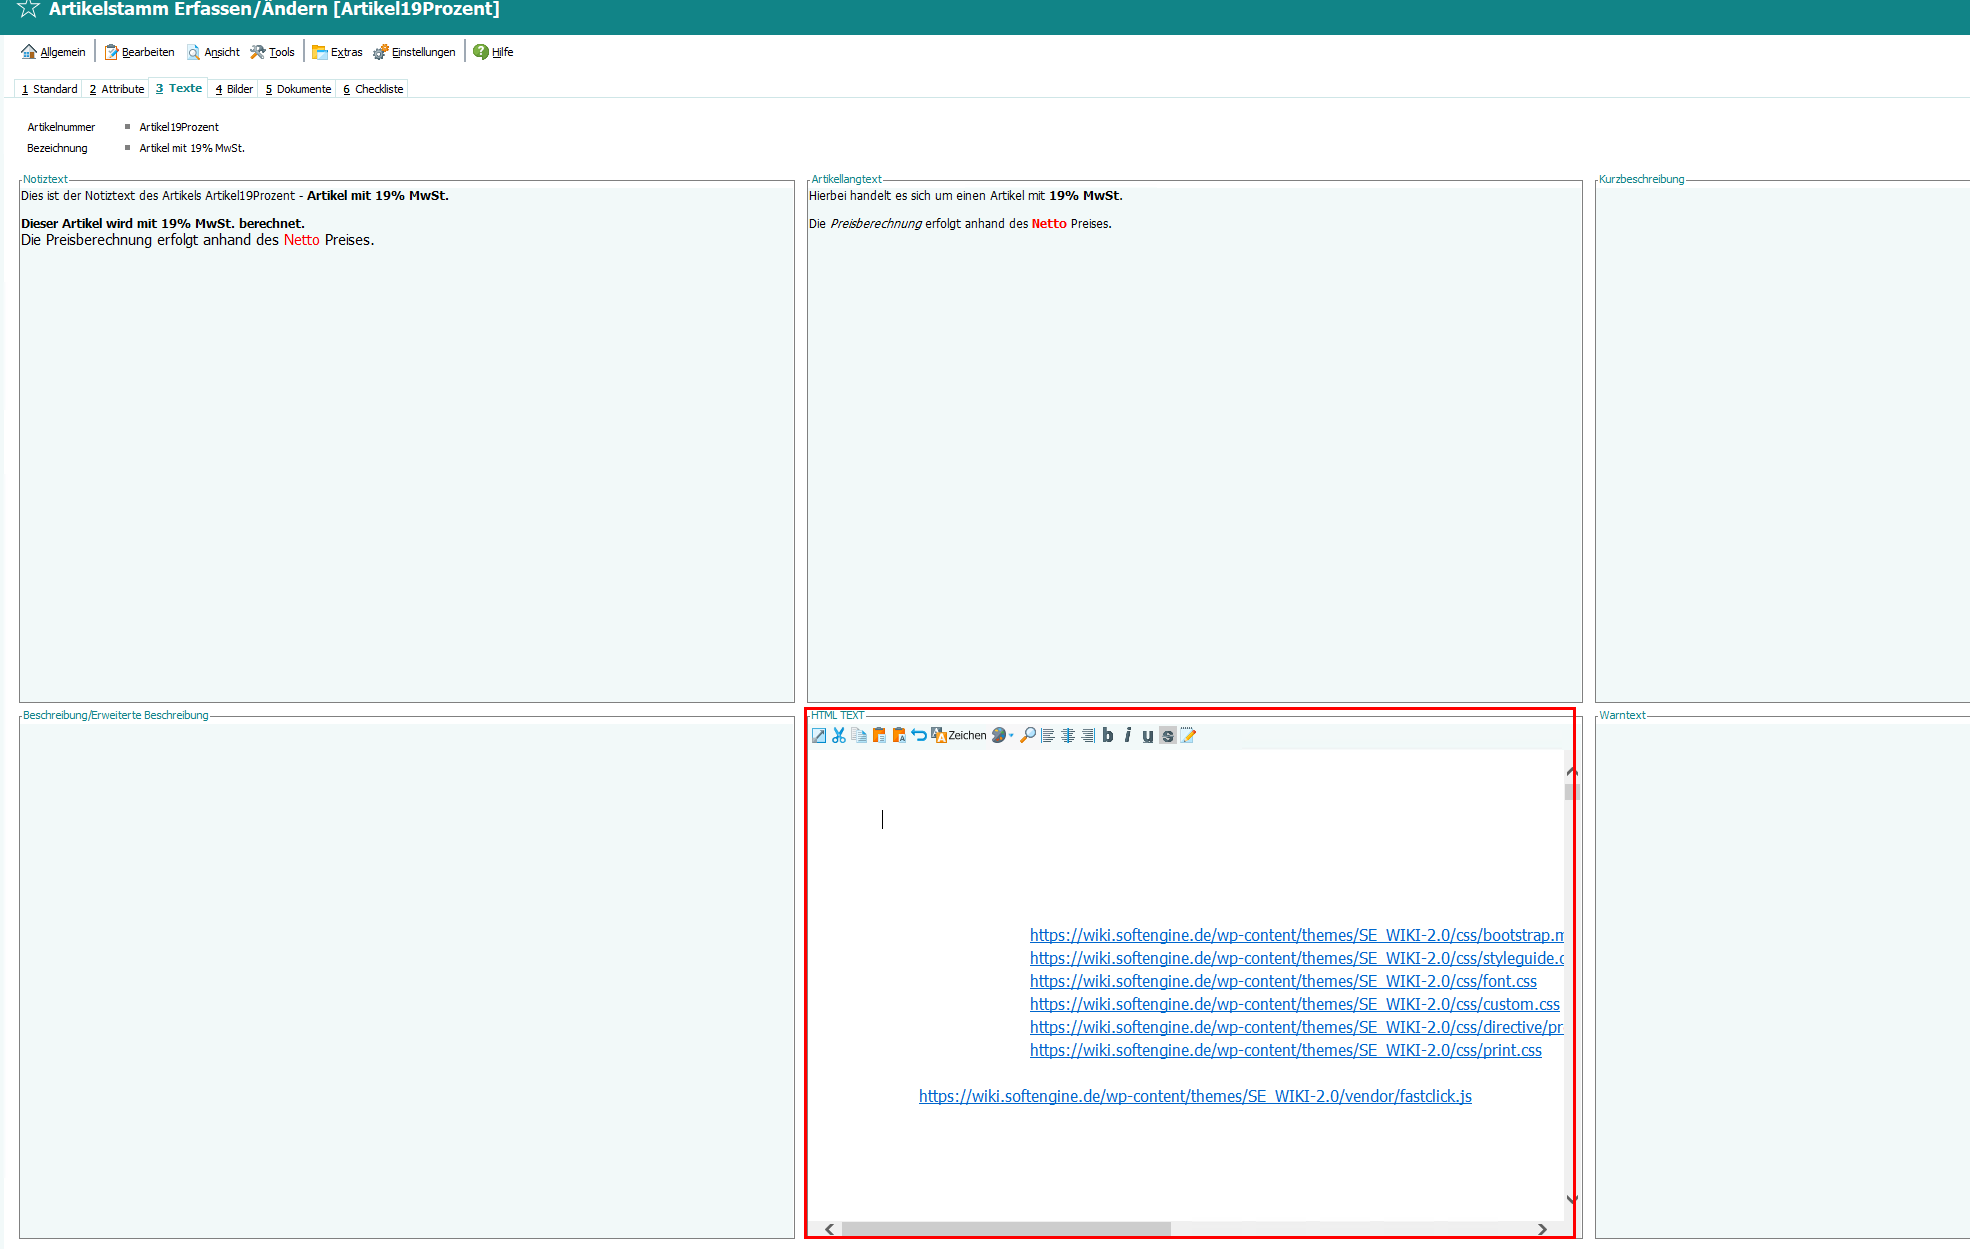Viewport: 1970px width, 1249px height.
Task: Center-align the HTML text
Action: tap(1068, 735)
